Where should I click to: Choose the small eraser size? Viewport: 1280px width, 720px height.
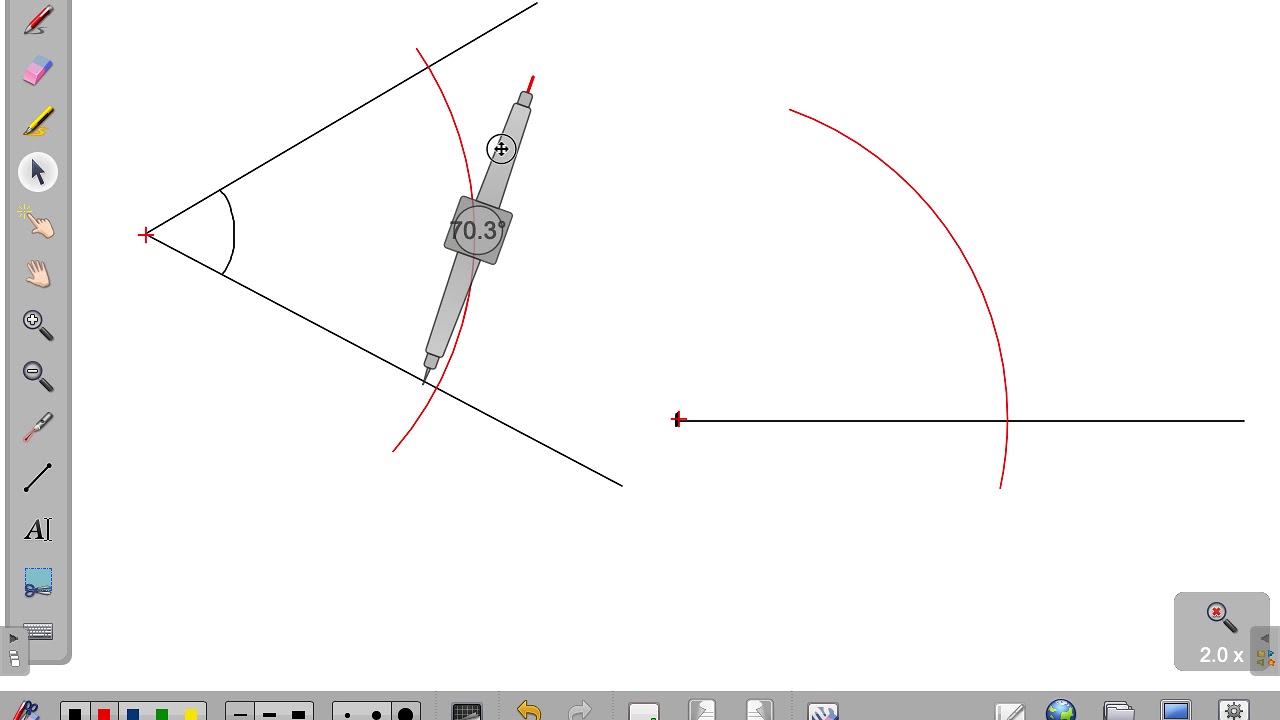pyautogui.click(x=347, y=713)
